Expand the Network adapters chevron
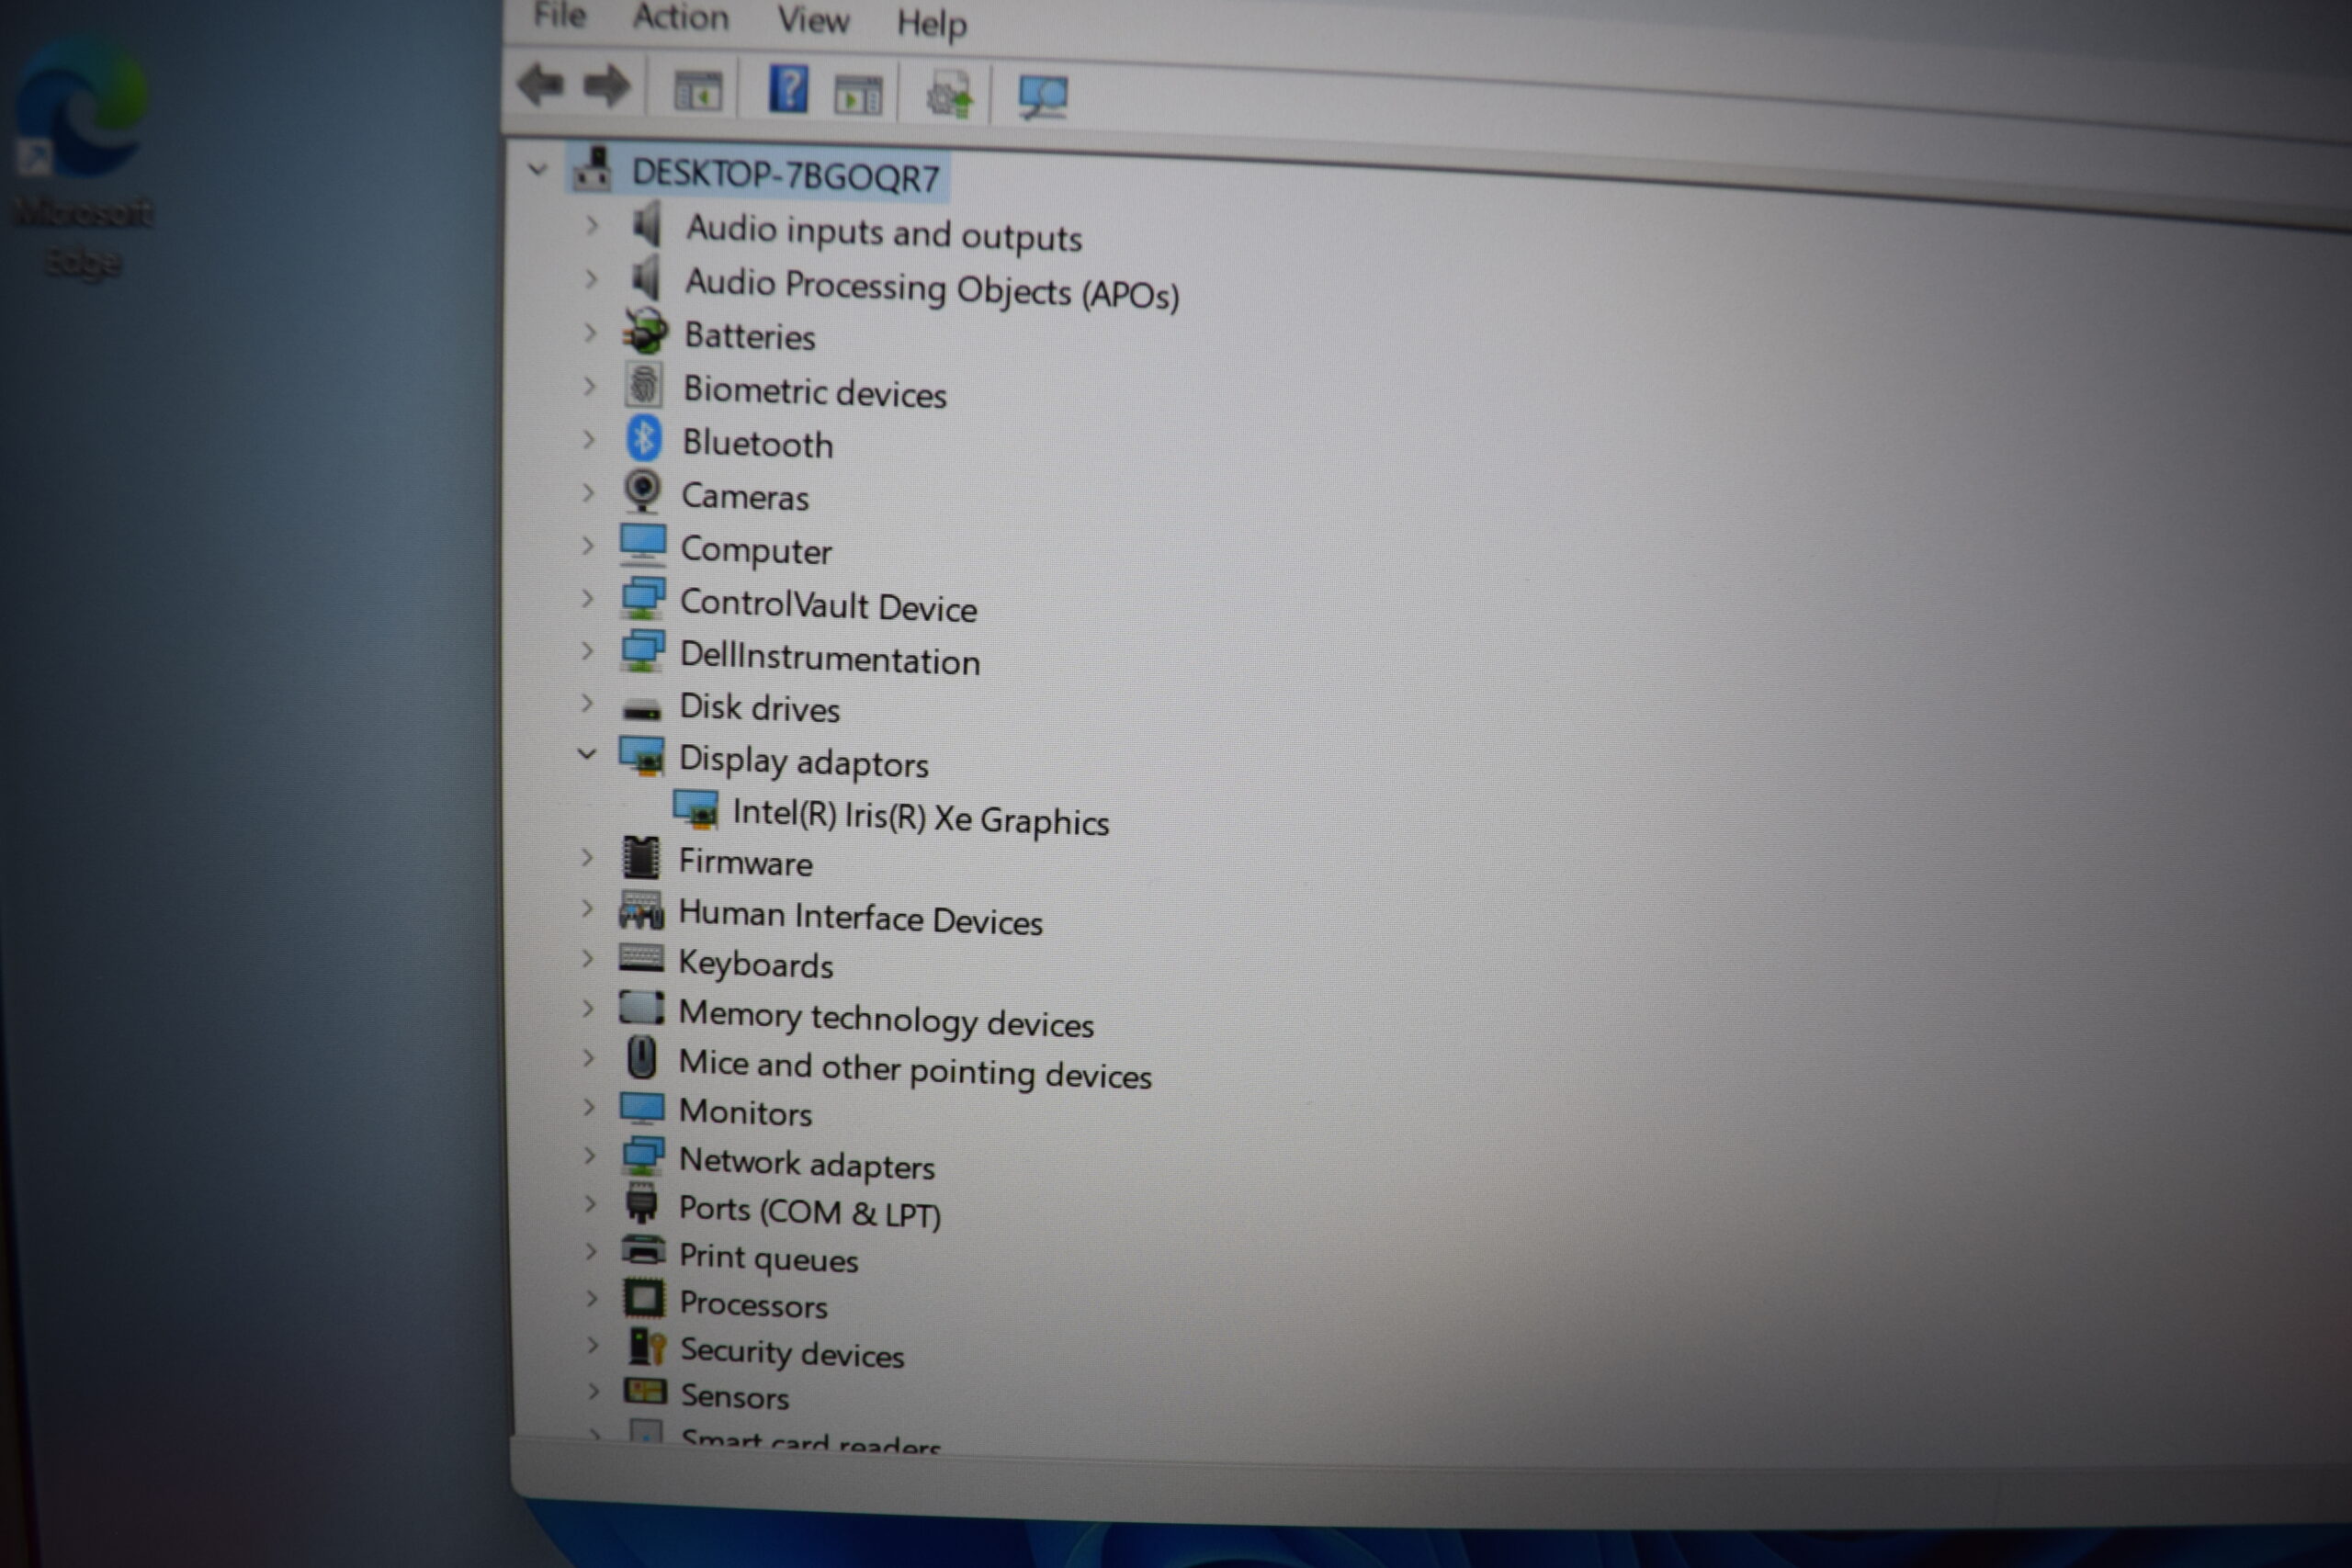This screenshot has height=1568, width=2352. 589,1155
